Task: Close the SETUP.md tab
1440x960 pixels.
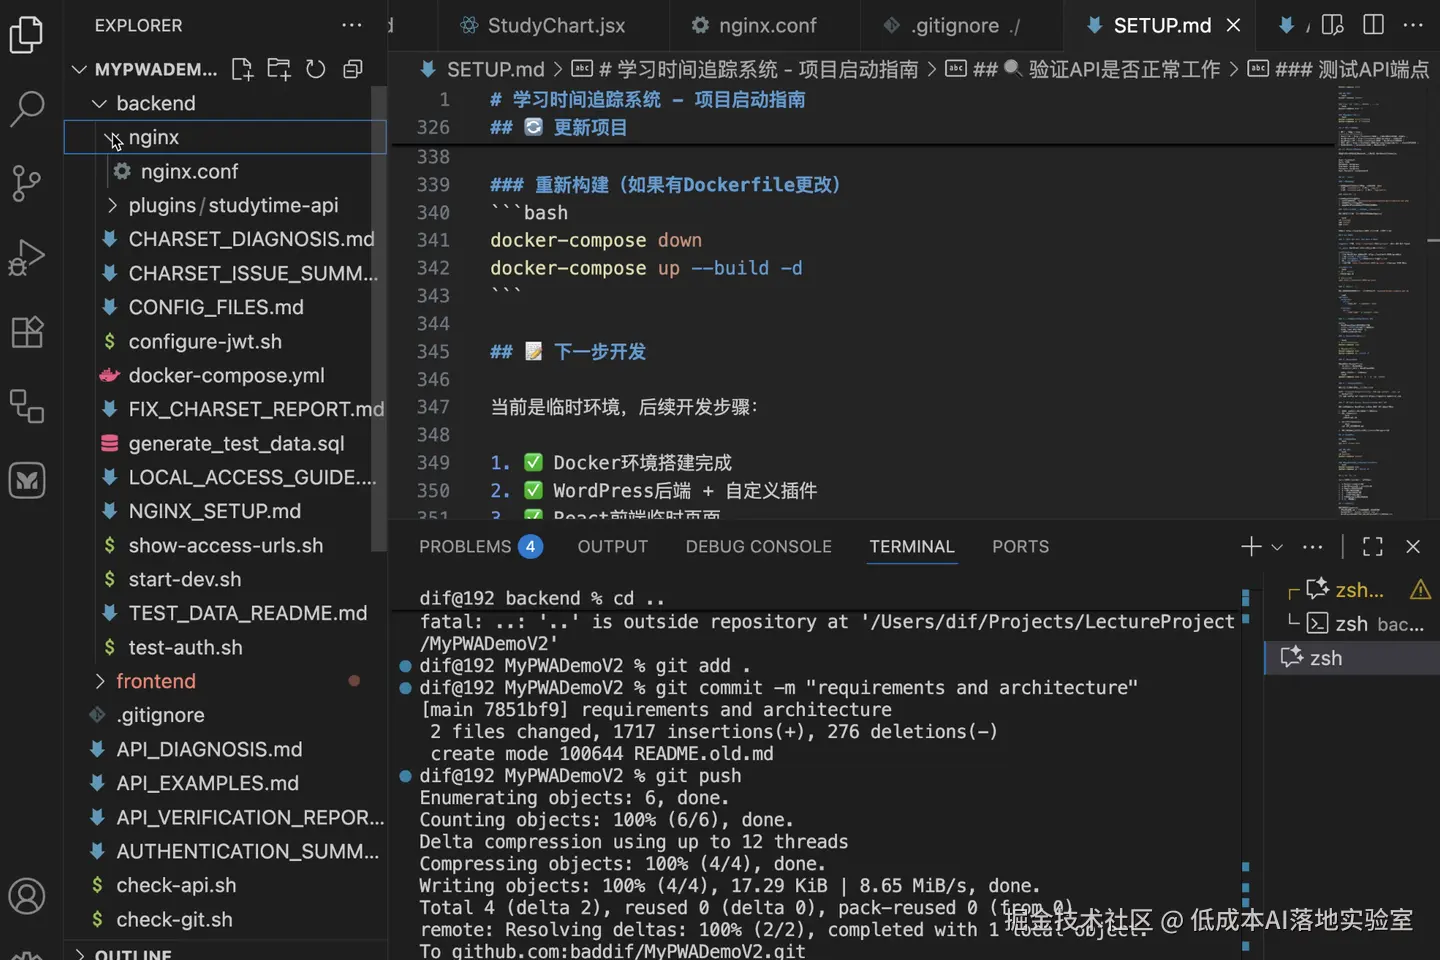Action: tap(1234, 25)
